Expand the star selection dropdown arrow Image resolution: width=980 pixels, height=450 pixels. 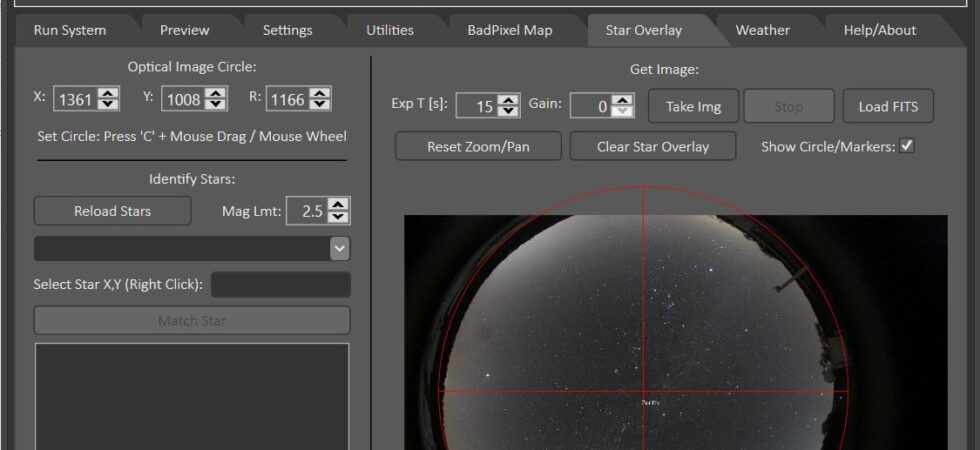(339, 249)
